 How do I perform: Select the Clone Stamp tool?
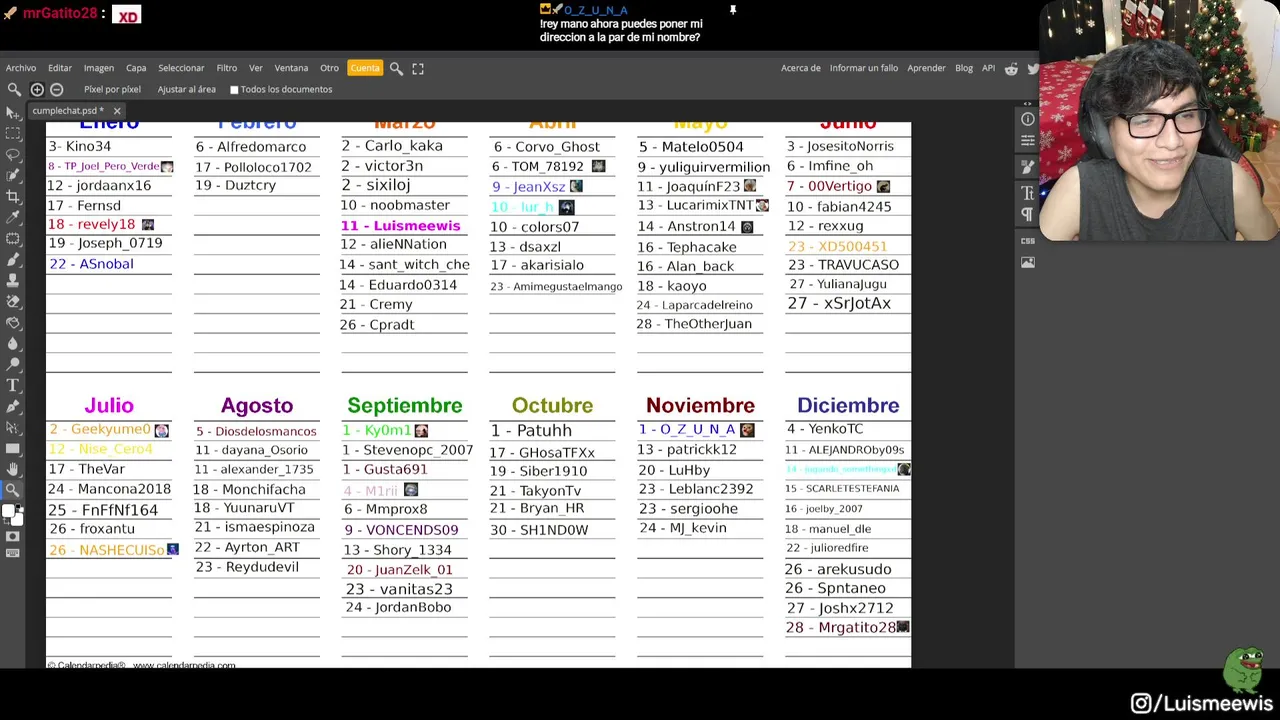pyautogui.click(x=13, y=281)
